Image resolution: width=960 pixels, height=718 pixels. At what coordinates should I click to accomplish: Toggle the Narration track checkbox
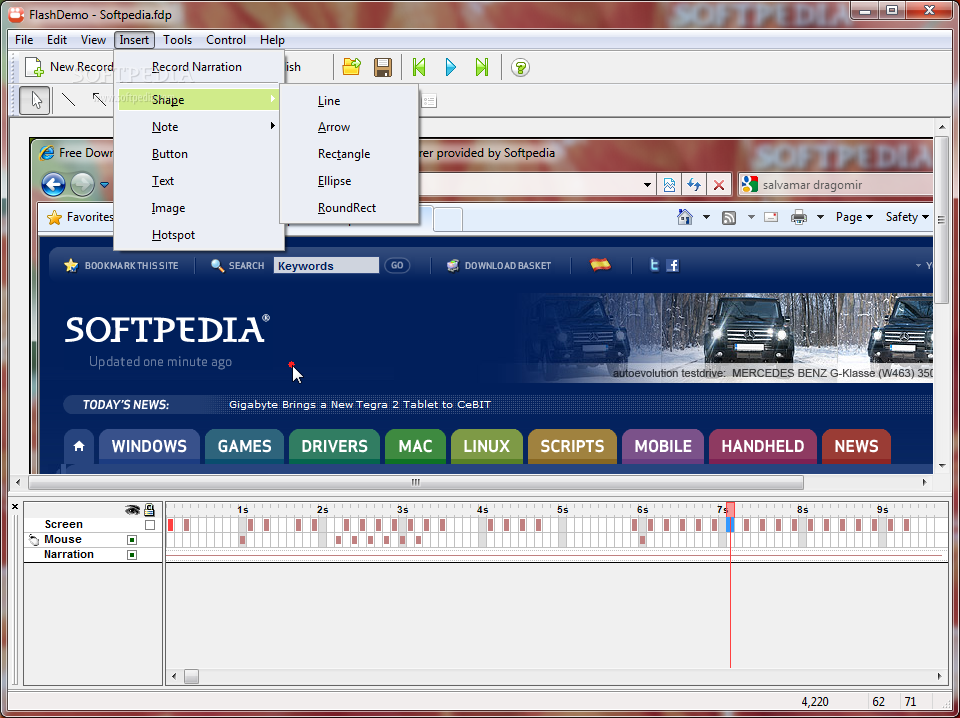[132, 555]
